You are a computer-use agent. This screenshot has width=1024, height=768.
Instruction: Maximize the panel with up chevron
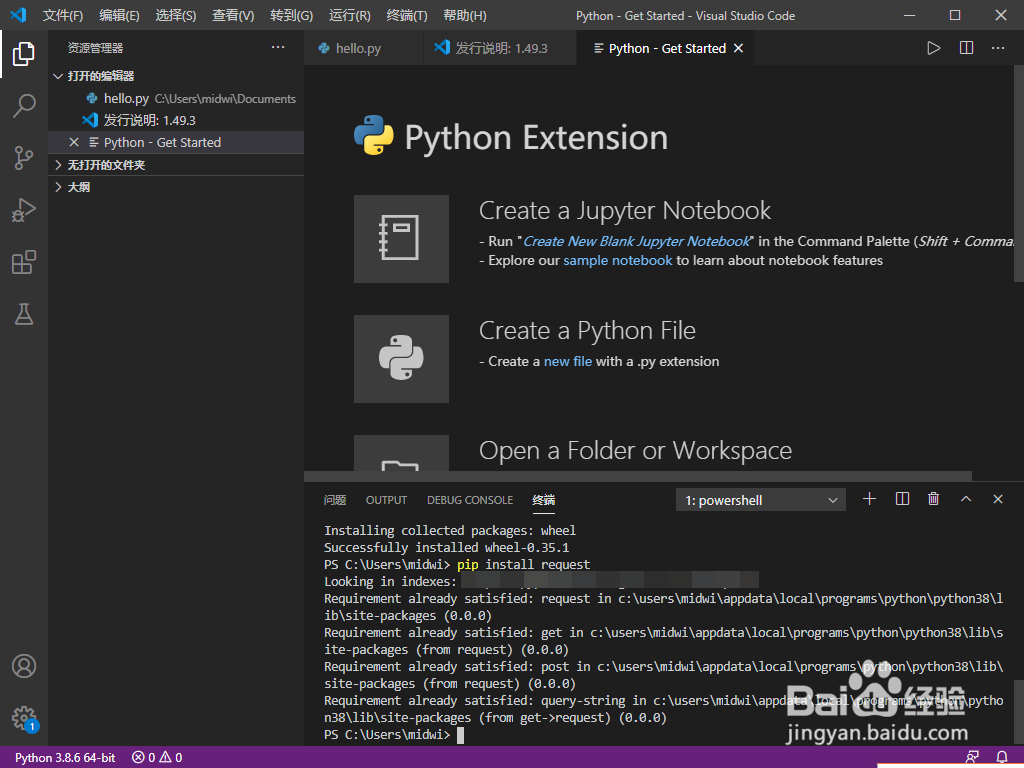(x=965, y=499)
